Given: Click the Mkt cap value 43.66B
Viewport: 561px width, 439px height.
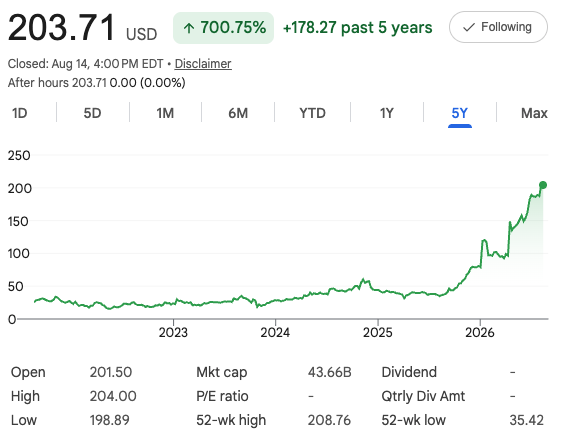Looking at the screenshot, I should click(x=330, y=372).
